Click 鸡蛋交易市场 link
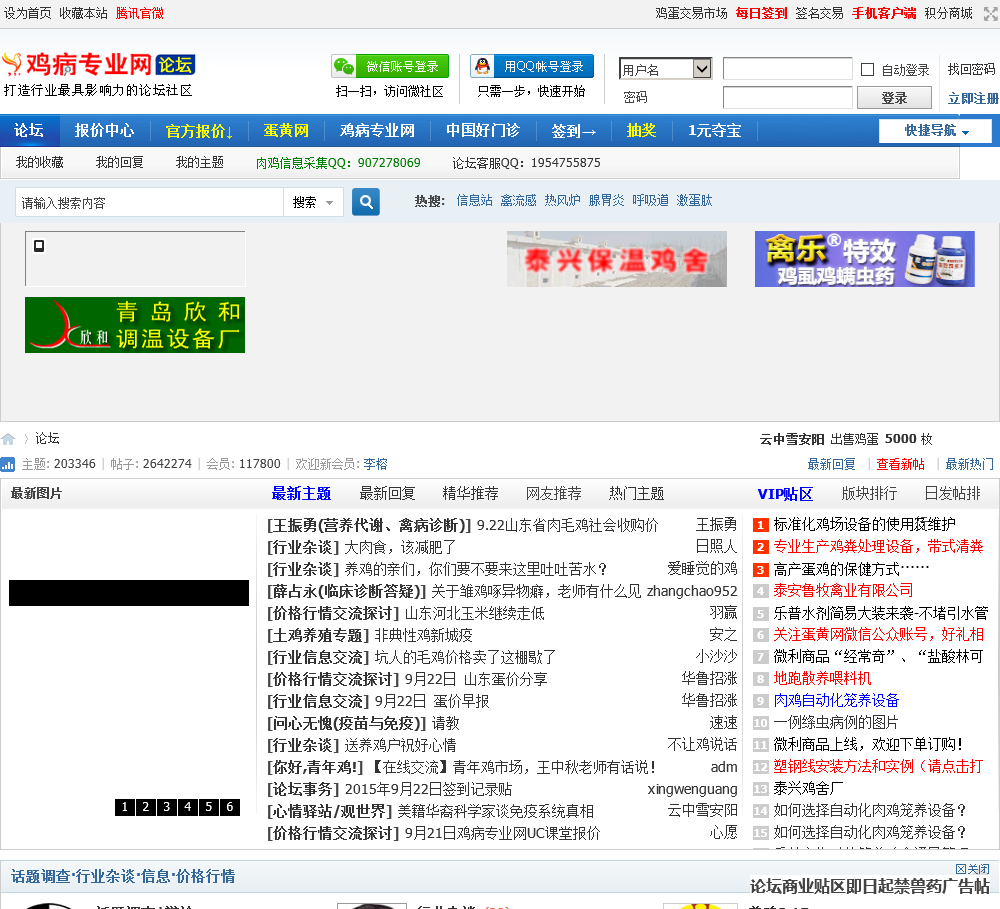 coord(691,13)
